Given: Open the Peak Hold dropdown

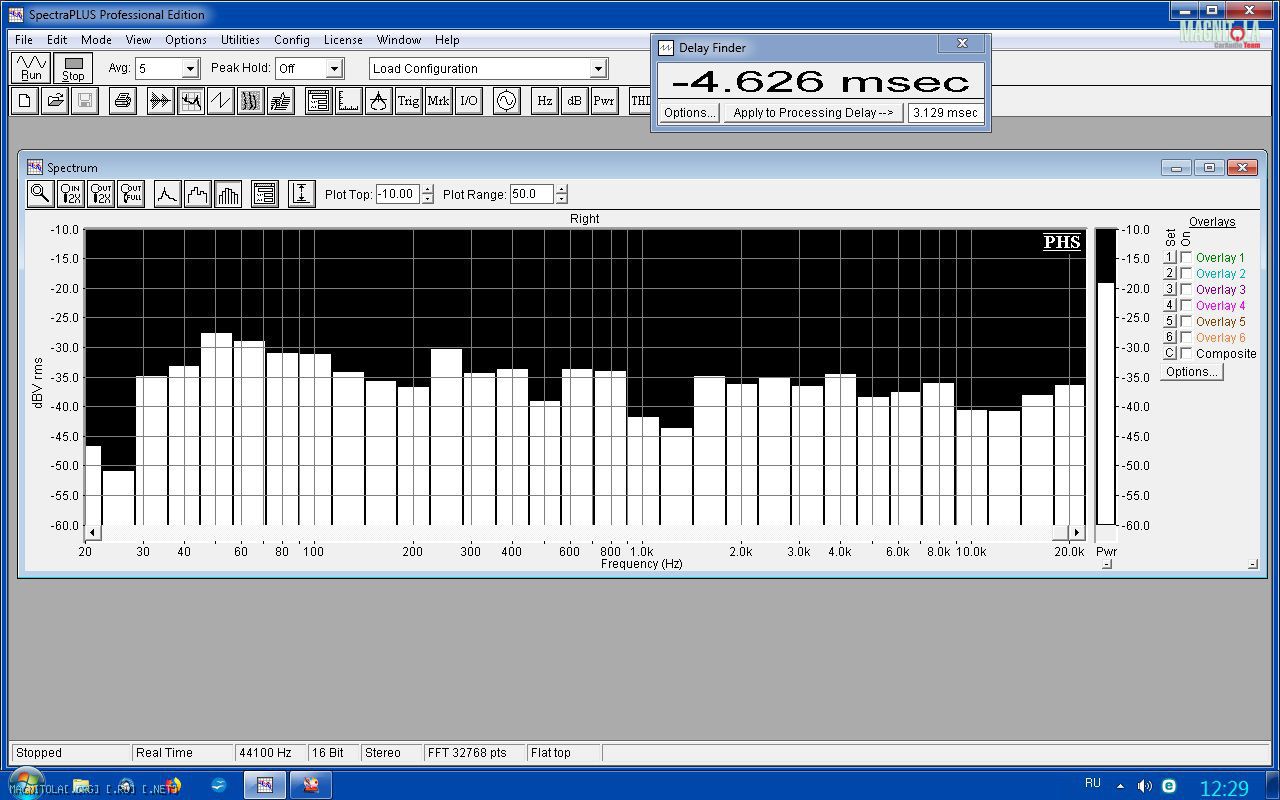Looking at the screenshot, I should 334,69.
